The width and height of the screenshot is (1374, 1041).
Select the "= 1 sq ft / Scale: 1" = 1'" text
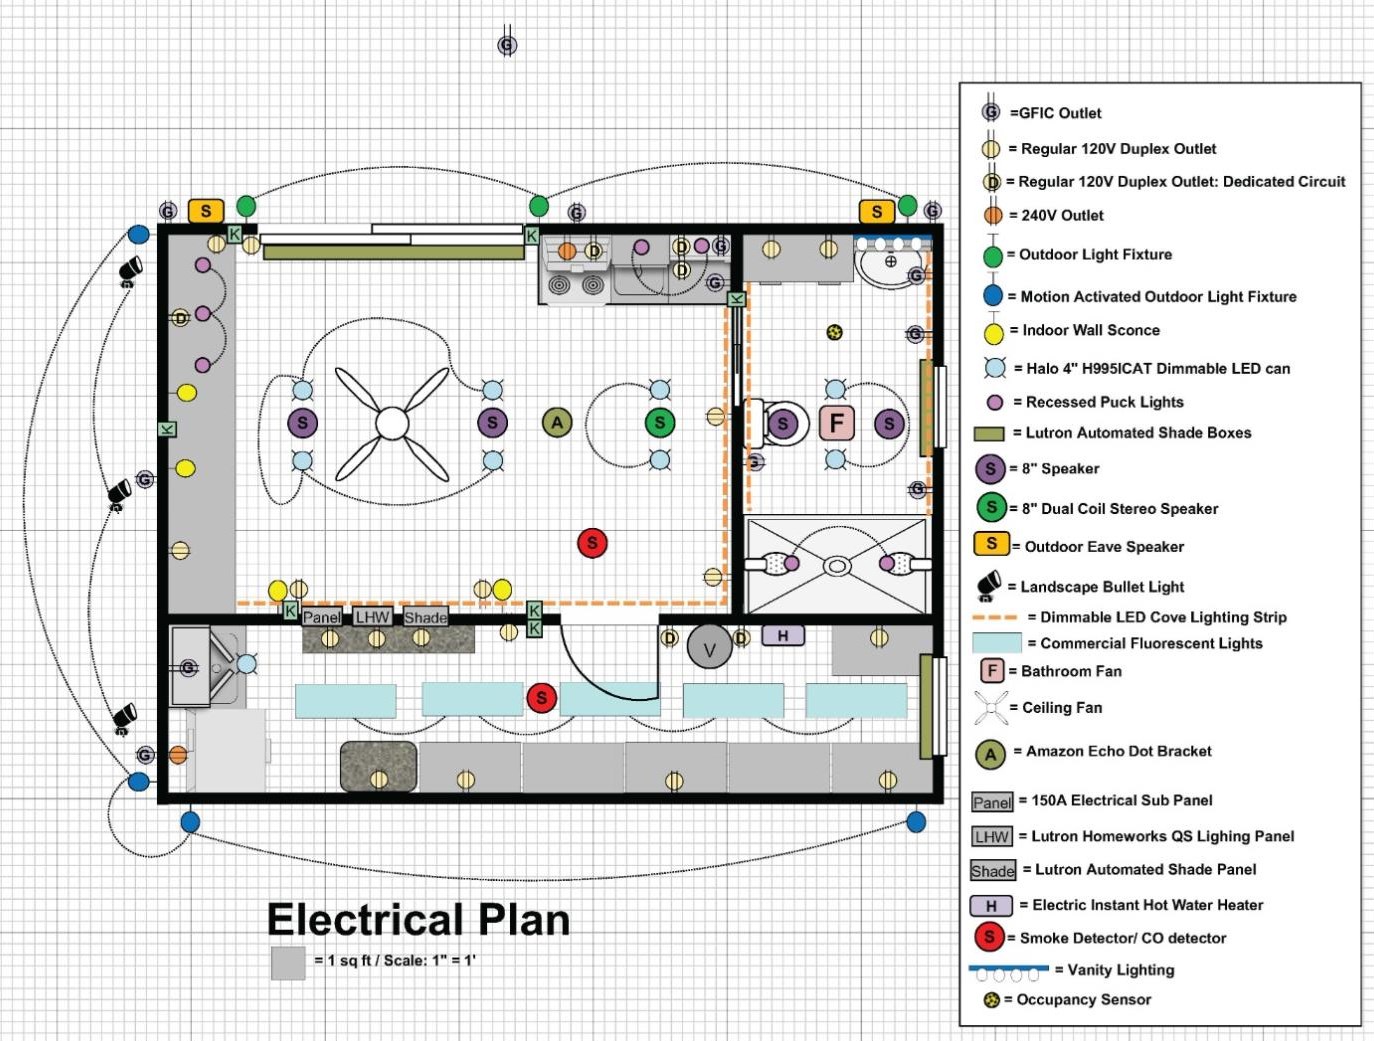pyautogui.click(x=395, y=960)
